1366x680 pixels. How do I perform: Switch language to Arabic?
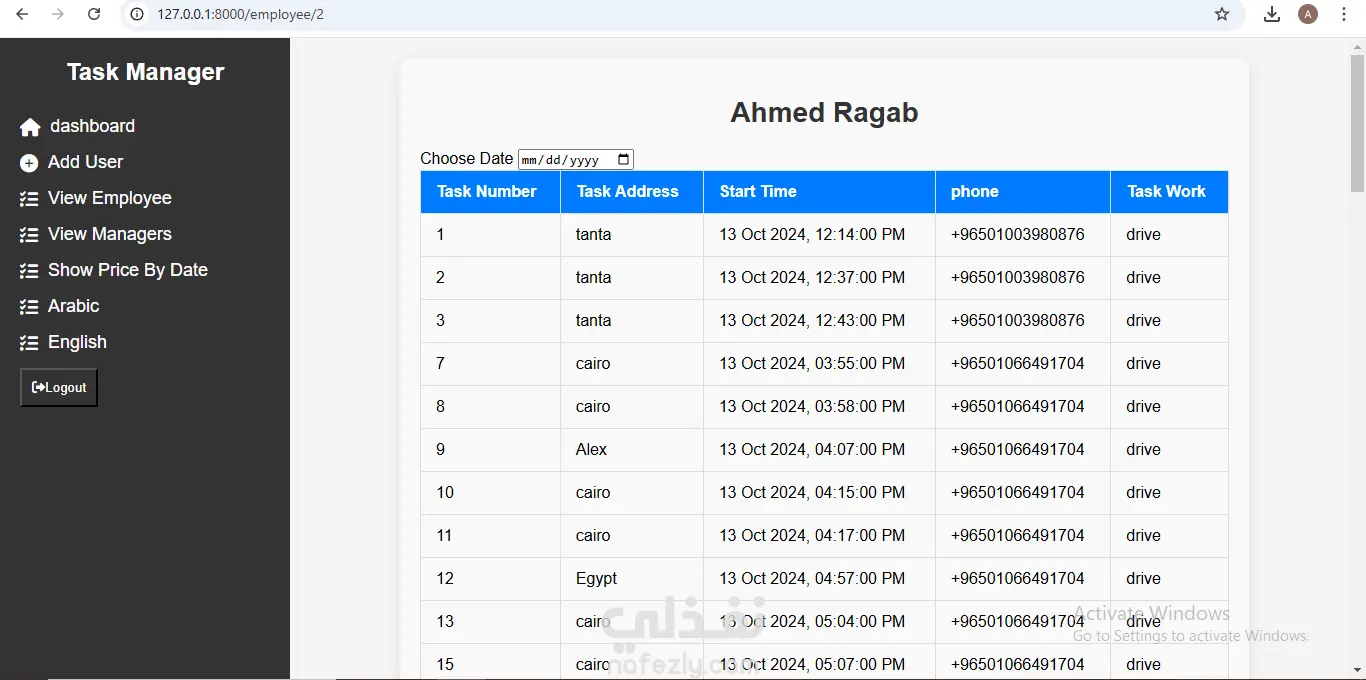74,306
